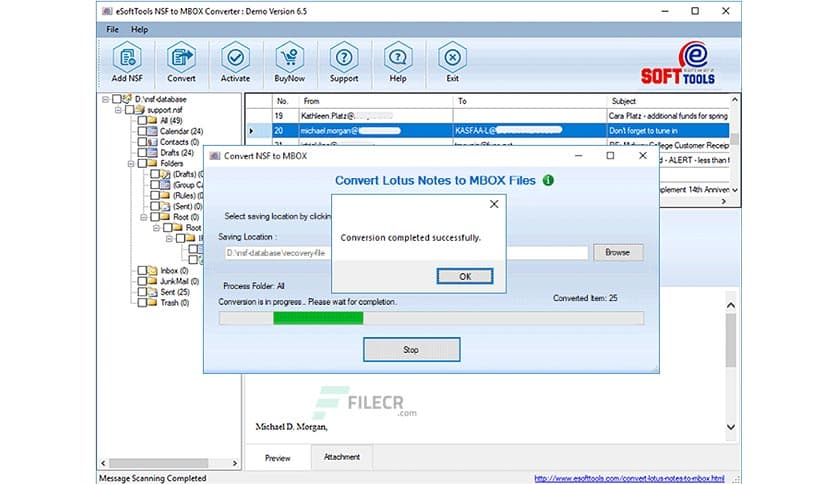Check the JunkMail (0) checkbox

pos(142,281)
